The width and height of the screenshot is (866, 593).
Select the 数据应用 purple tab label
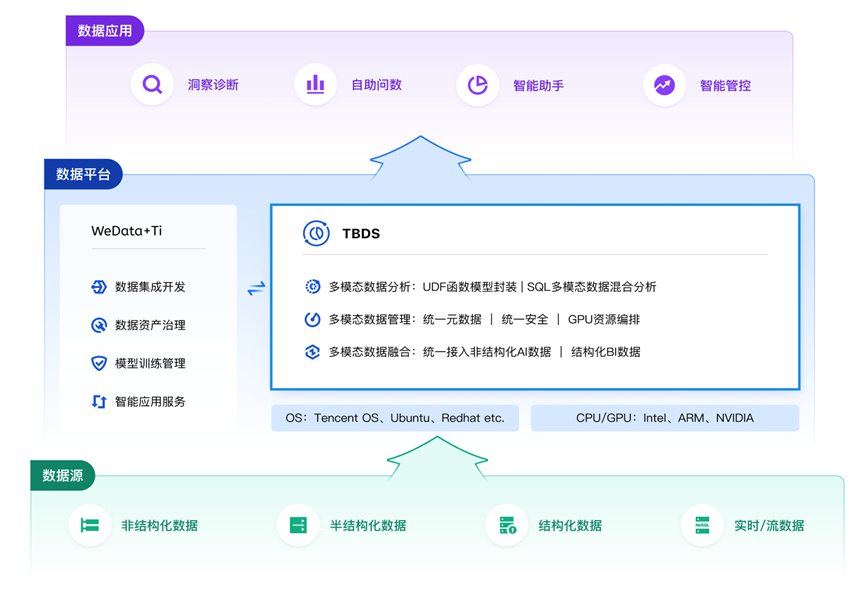click(x=105, y=31)
